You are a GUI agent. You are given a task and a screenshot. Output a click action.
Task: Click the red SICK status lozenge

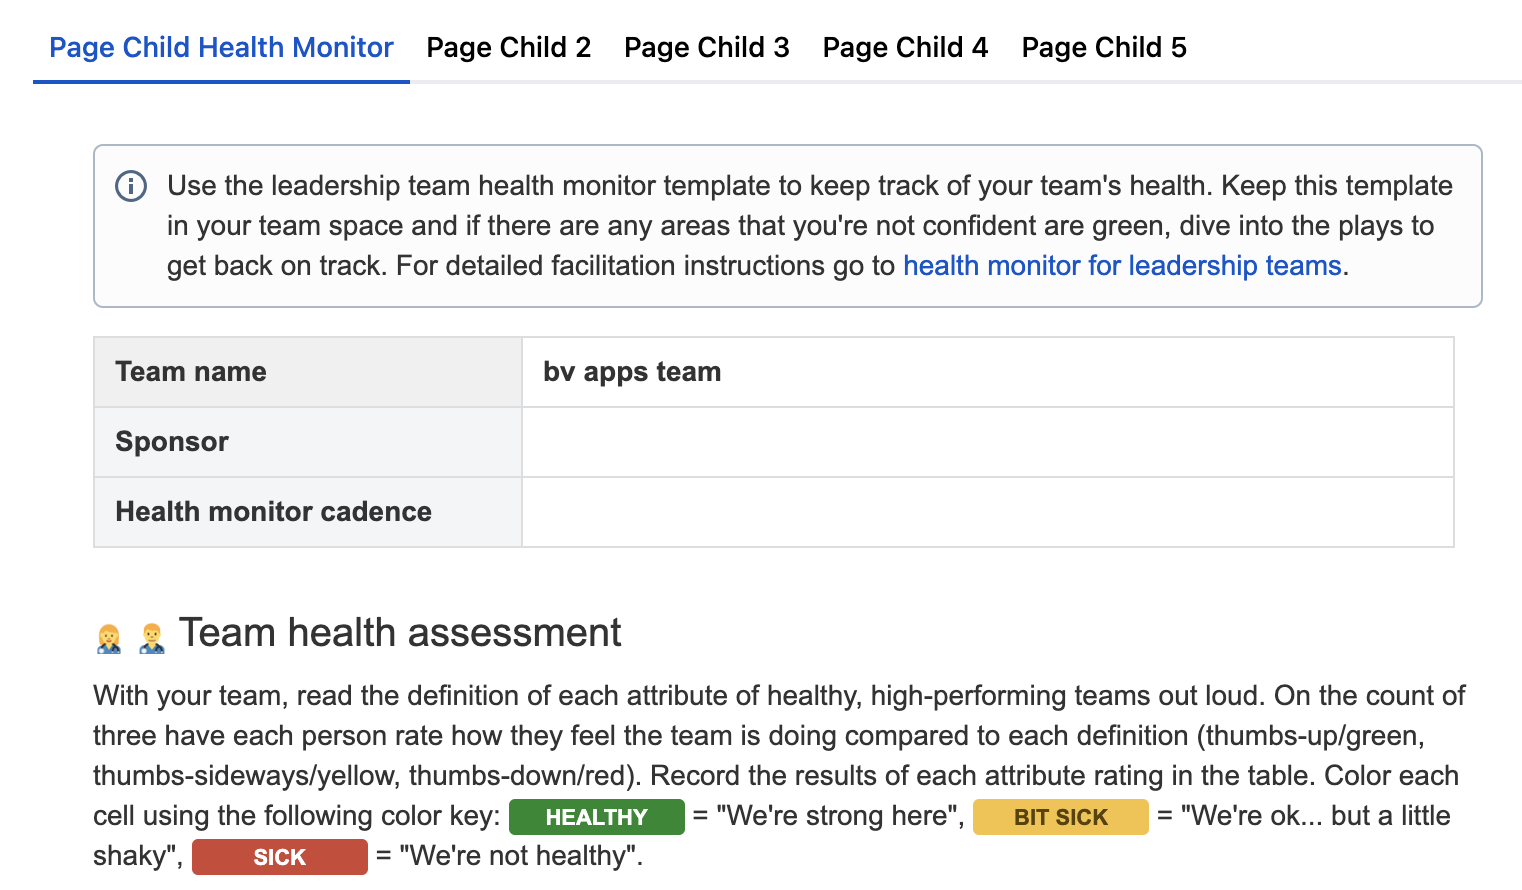(x=279, y=857)
